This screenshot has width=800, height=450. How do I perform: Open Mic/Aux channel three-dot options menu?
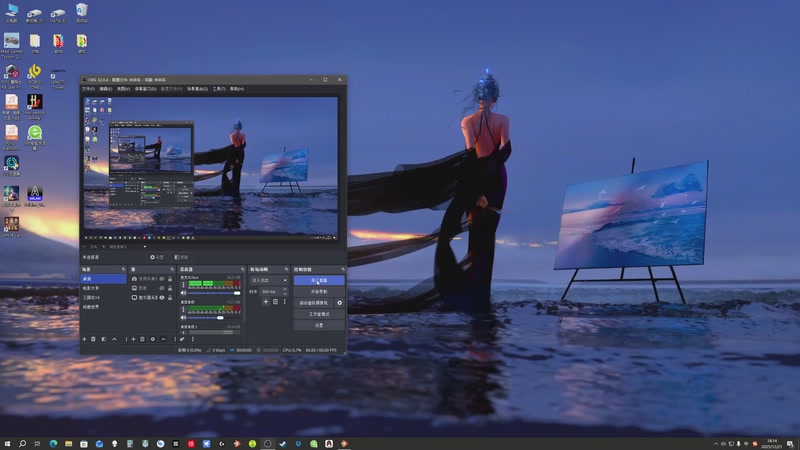183,284
